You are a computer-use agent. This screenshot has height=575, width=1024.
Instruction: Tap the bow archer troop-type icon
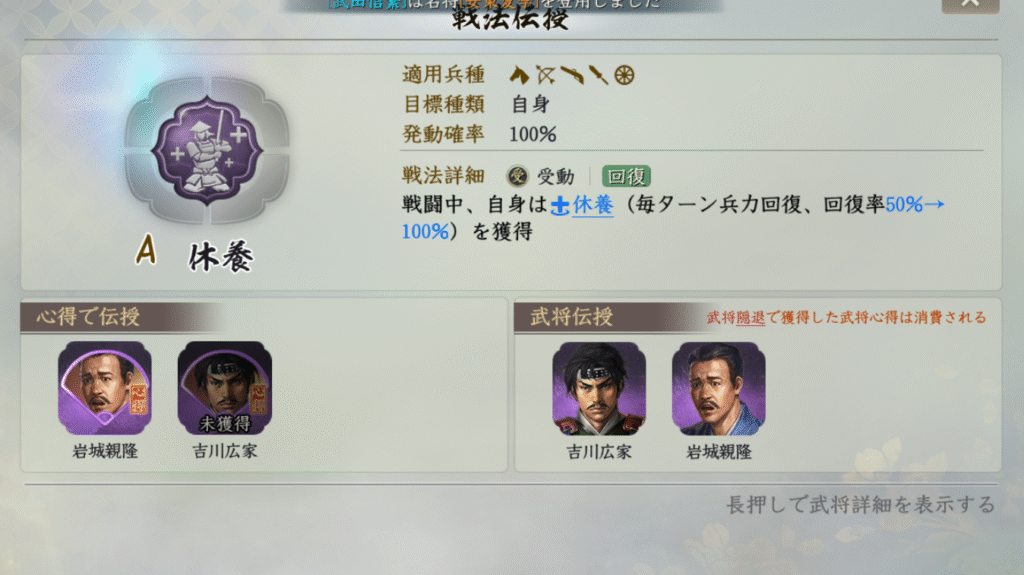[546, 75]
